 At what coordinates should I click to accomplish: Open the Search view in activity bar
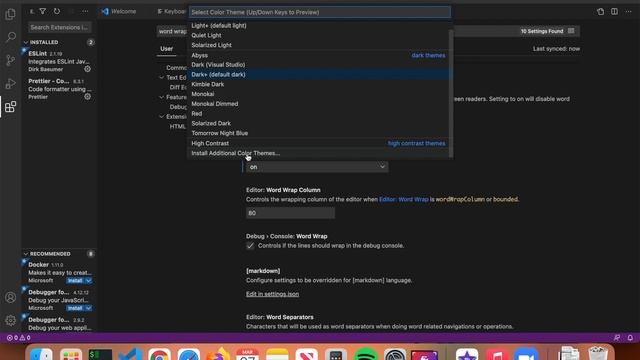coord(11,37)
